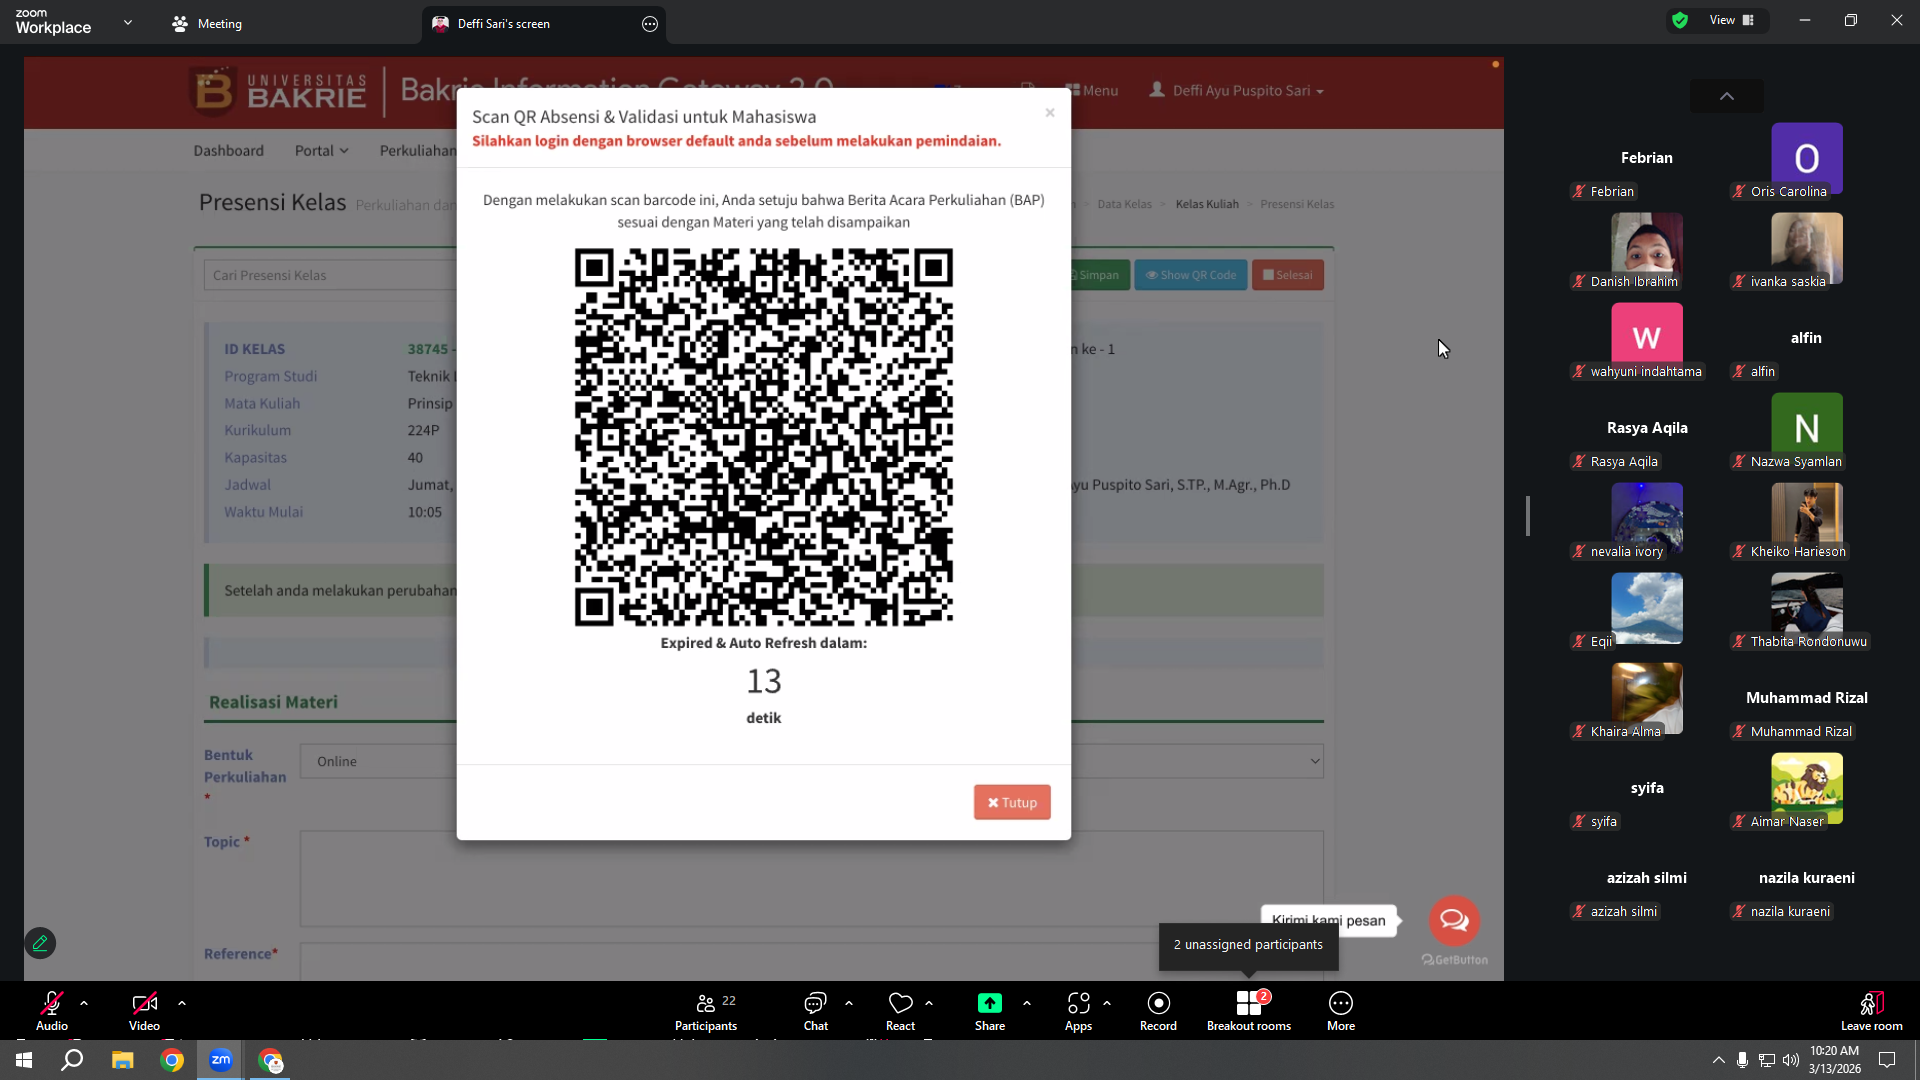Image resolution: width=1920 pixels, height=1080 pixels.
Task: Open Windows taskbar search
Action: [72, 1060]
